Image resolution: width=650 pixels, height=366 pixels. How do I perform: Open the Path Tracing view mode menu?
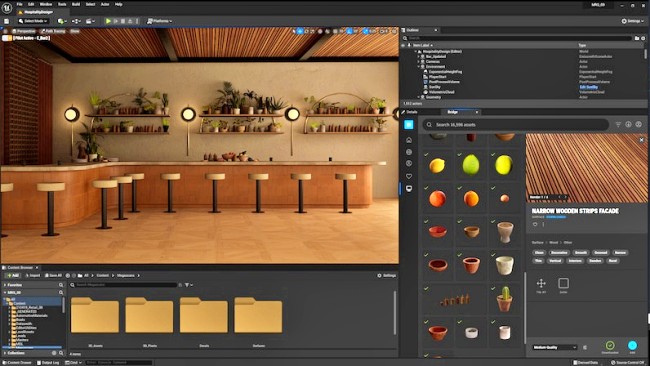tap(53, 31)
